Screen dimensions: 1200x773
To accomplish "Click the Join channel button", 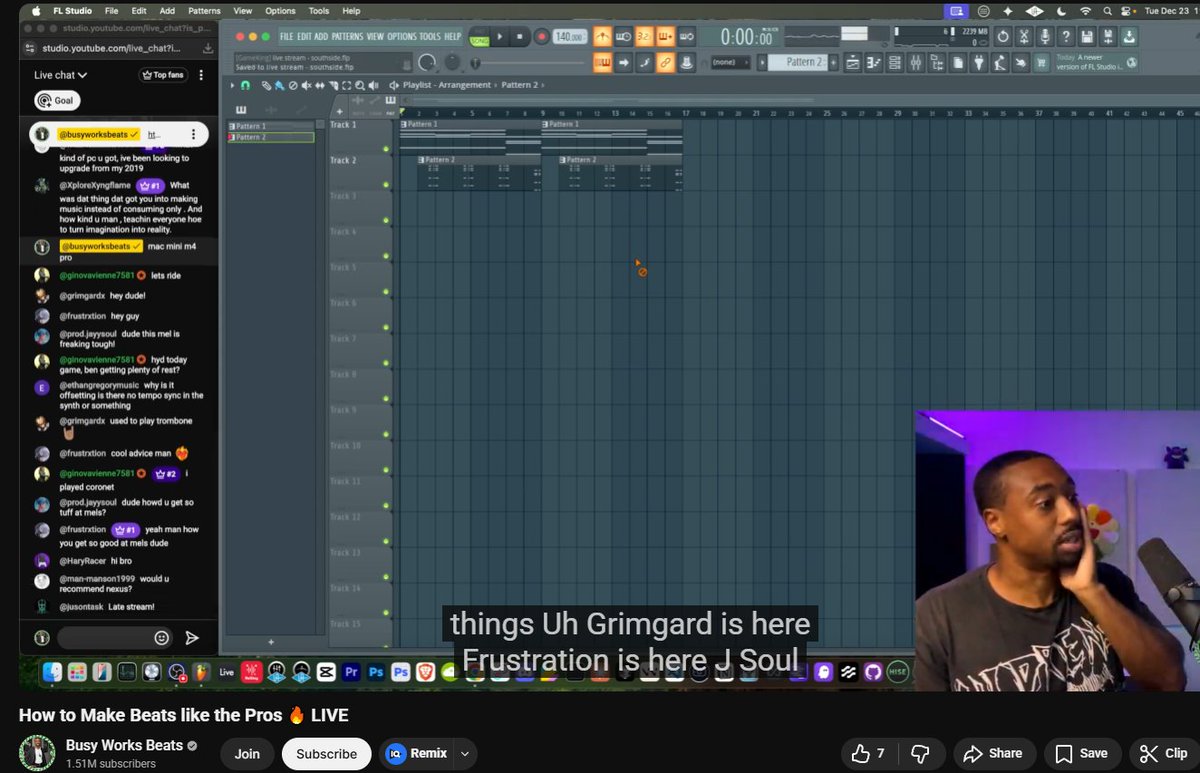I will pyautogui.click(x=247, y=753).
